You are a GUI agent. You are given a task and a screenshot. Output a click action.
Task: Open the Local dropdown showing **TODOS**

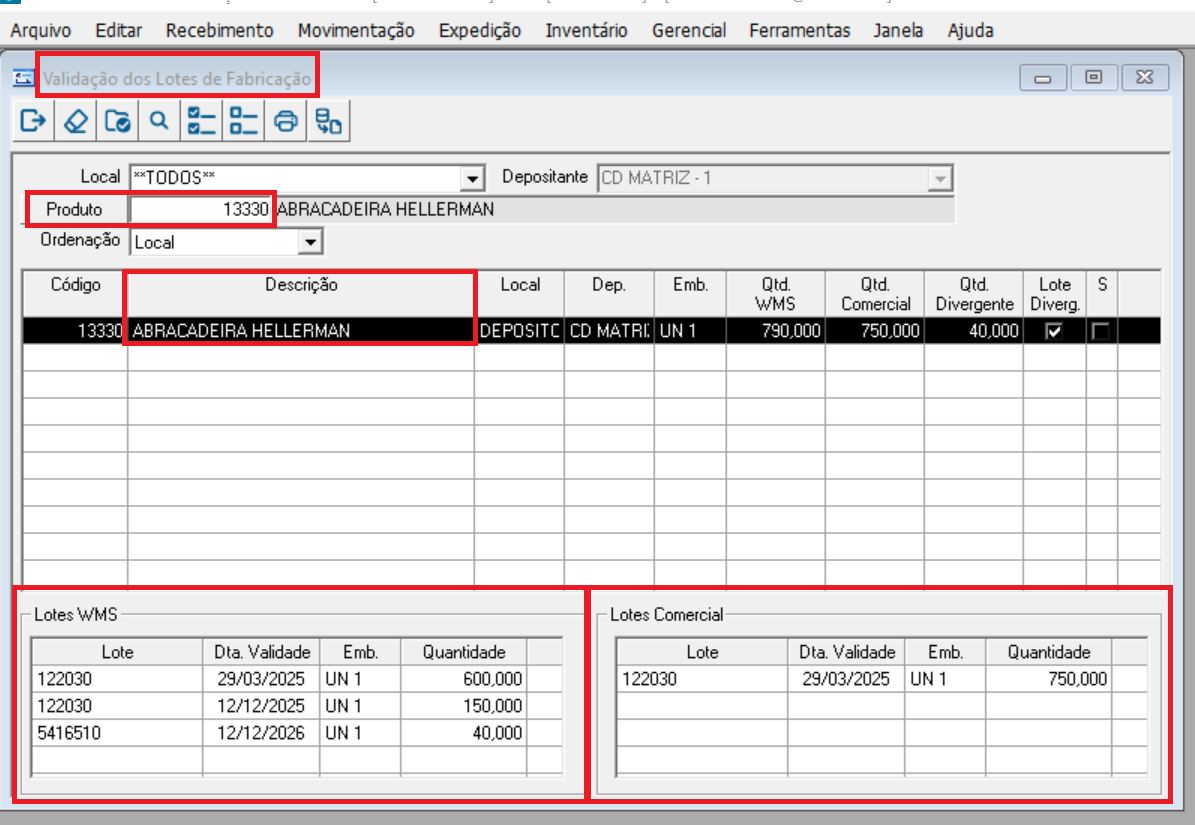(x=473, y=179)
